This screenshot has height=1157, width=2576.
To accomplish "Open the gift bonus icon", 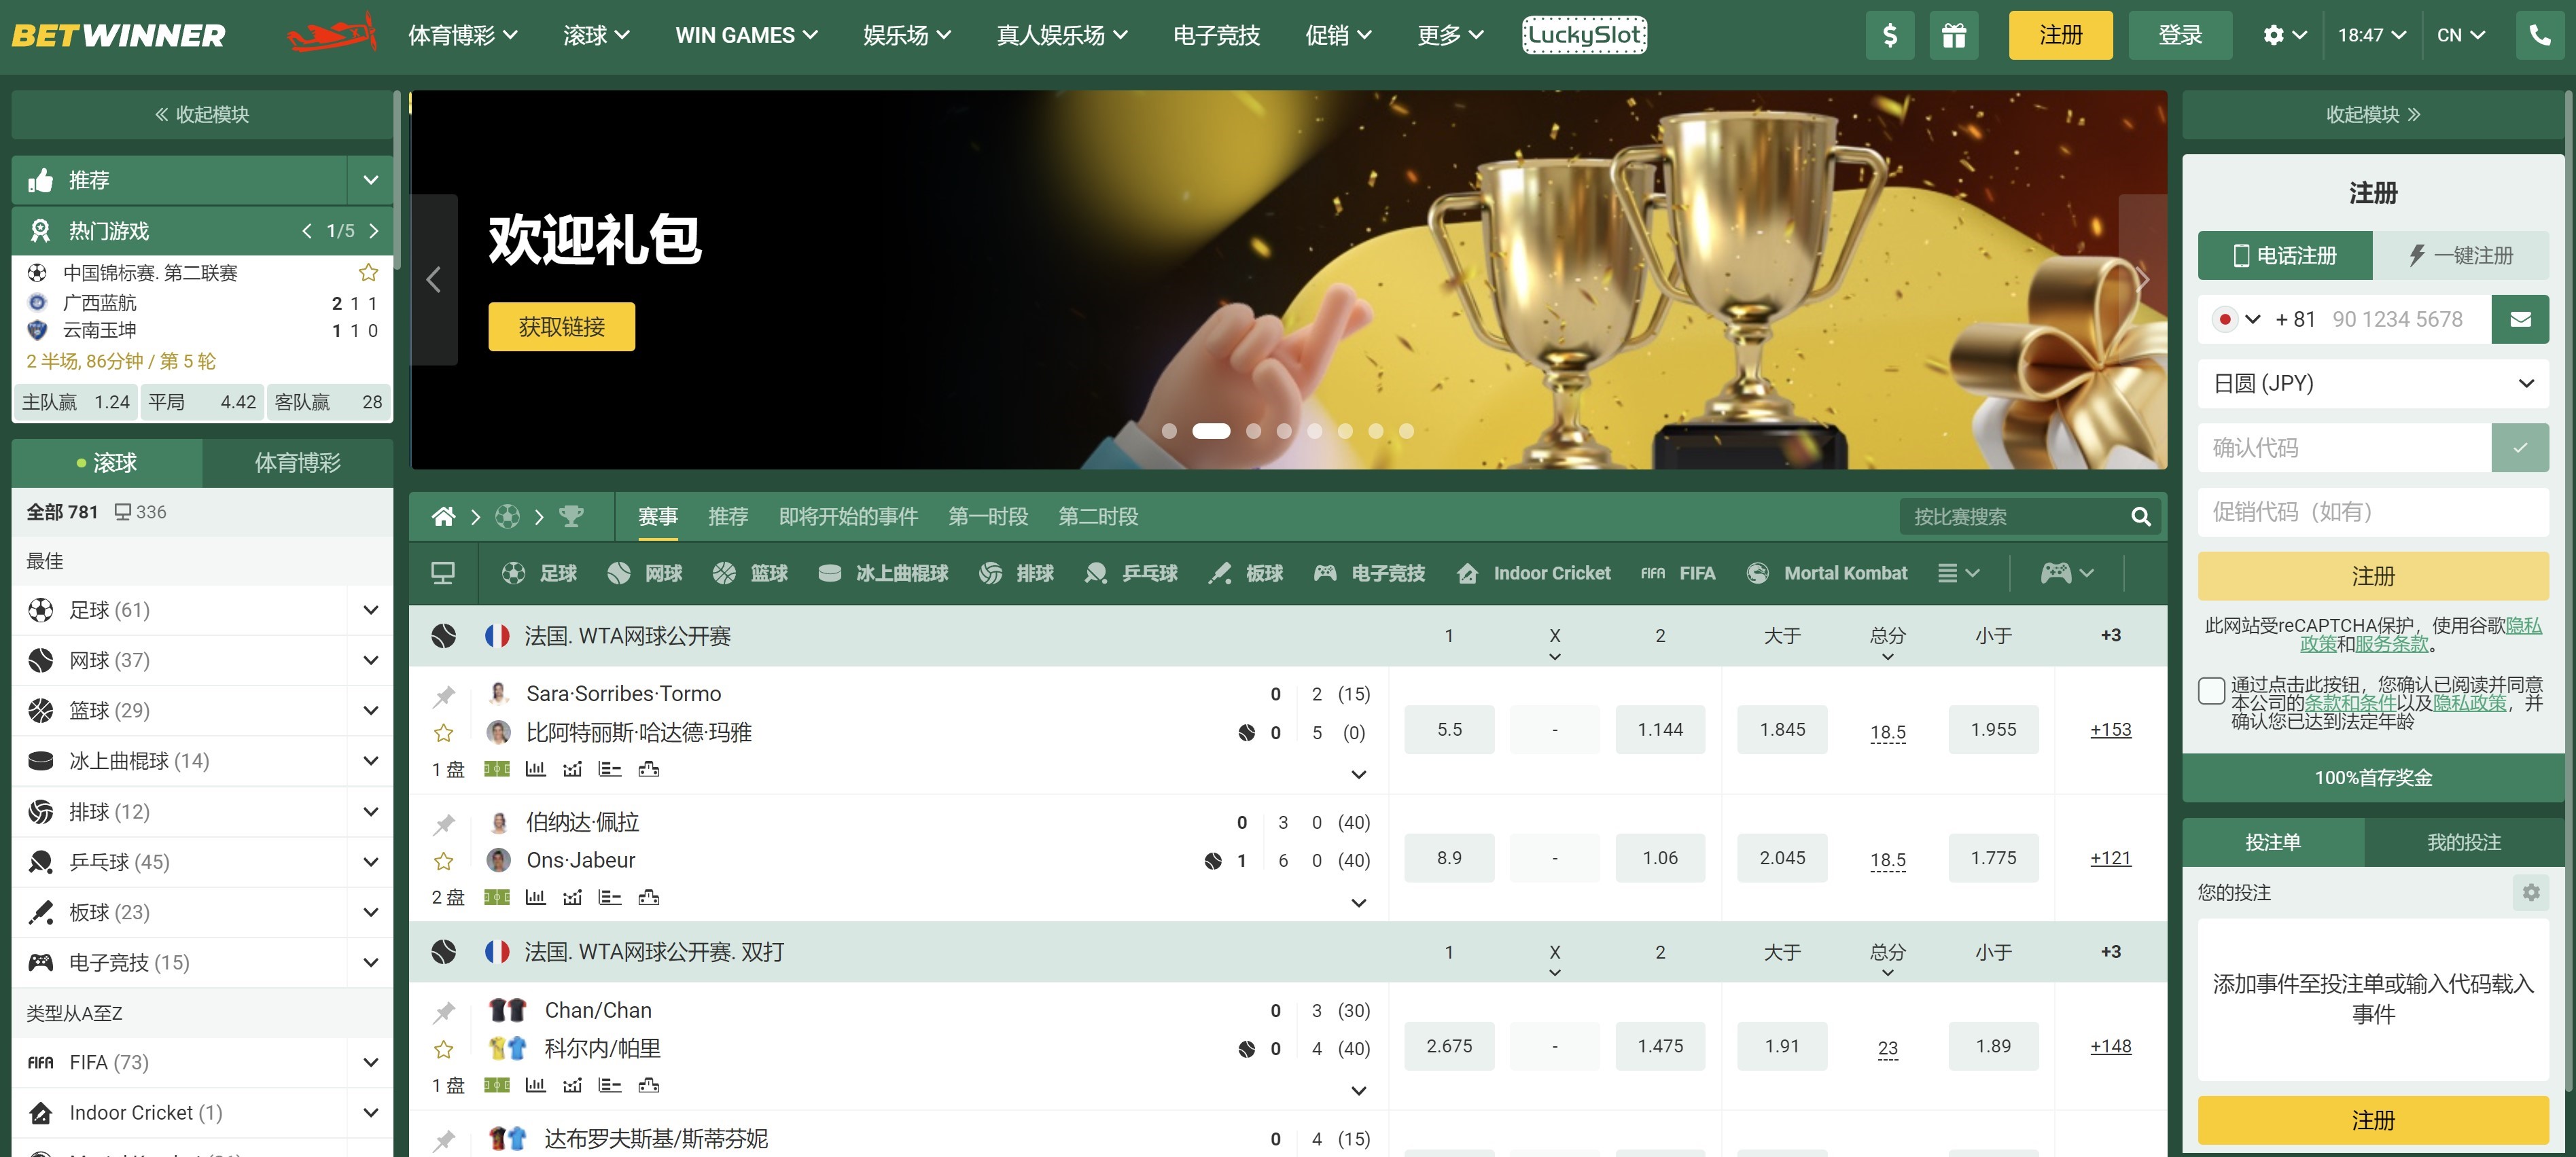I will pyautogui.click(x=1953, y=36).
